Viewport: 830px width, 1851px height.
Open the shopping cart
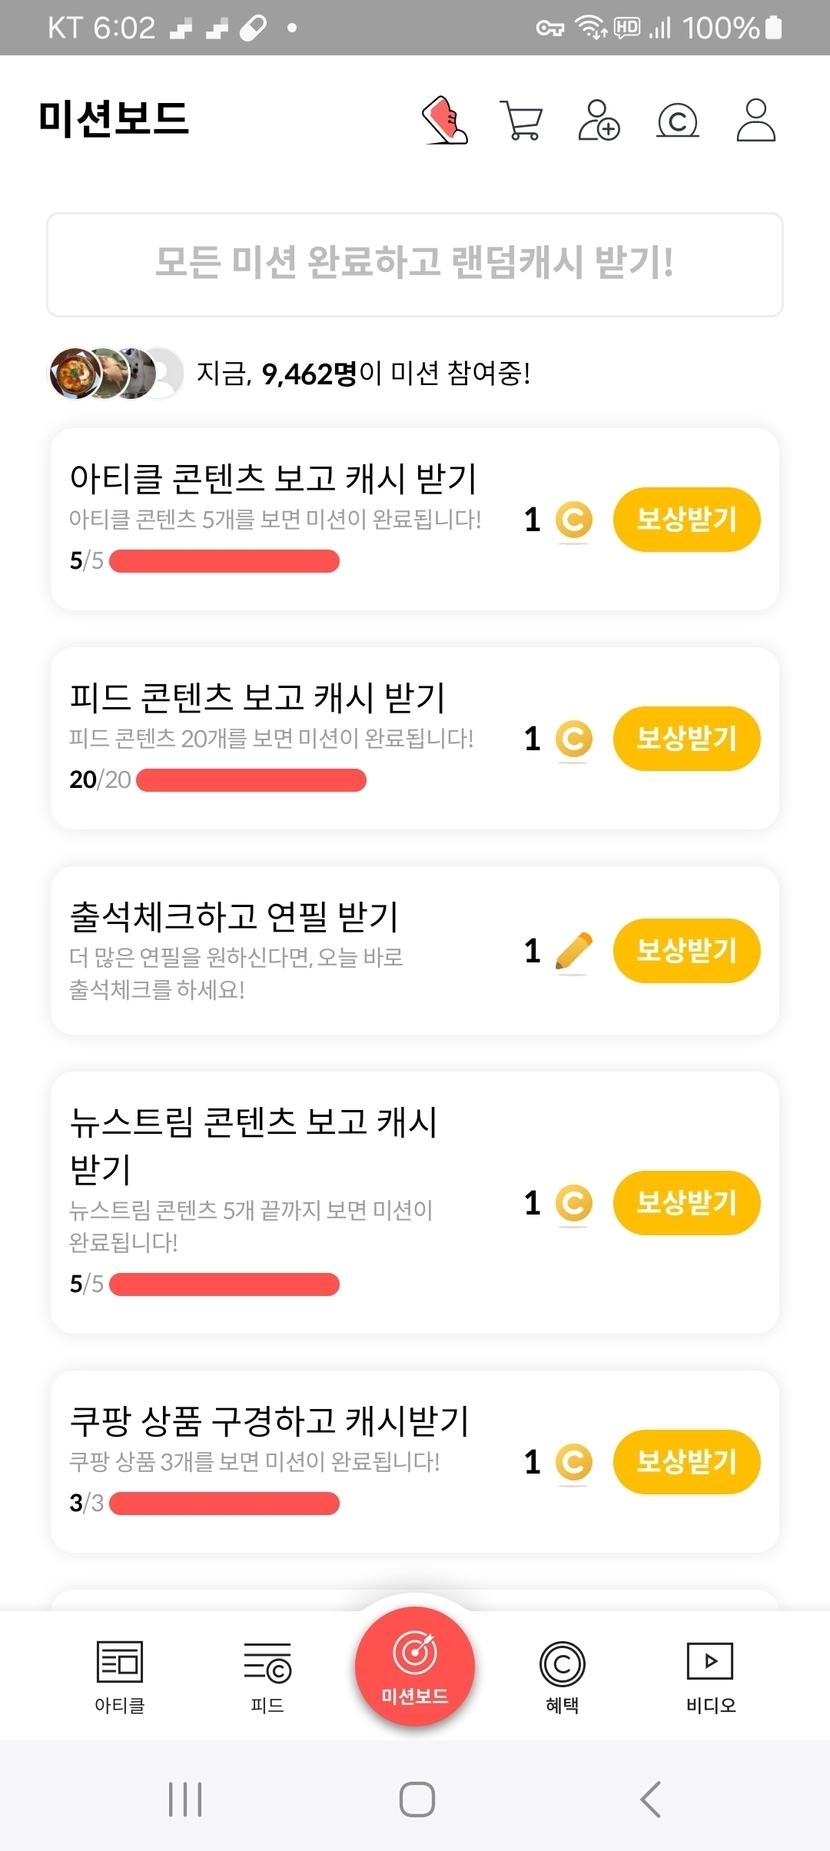point(520,121)
